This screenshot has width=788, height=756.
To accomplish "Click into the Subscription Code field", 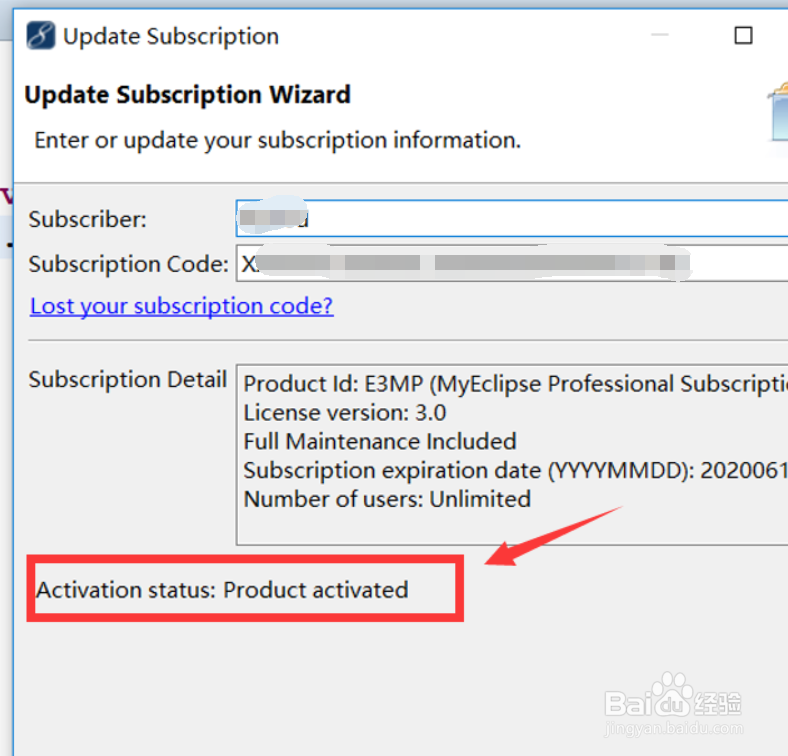I will 511,265.
